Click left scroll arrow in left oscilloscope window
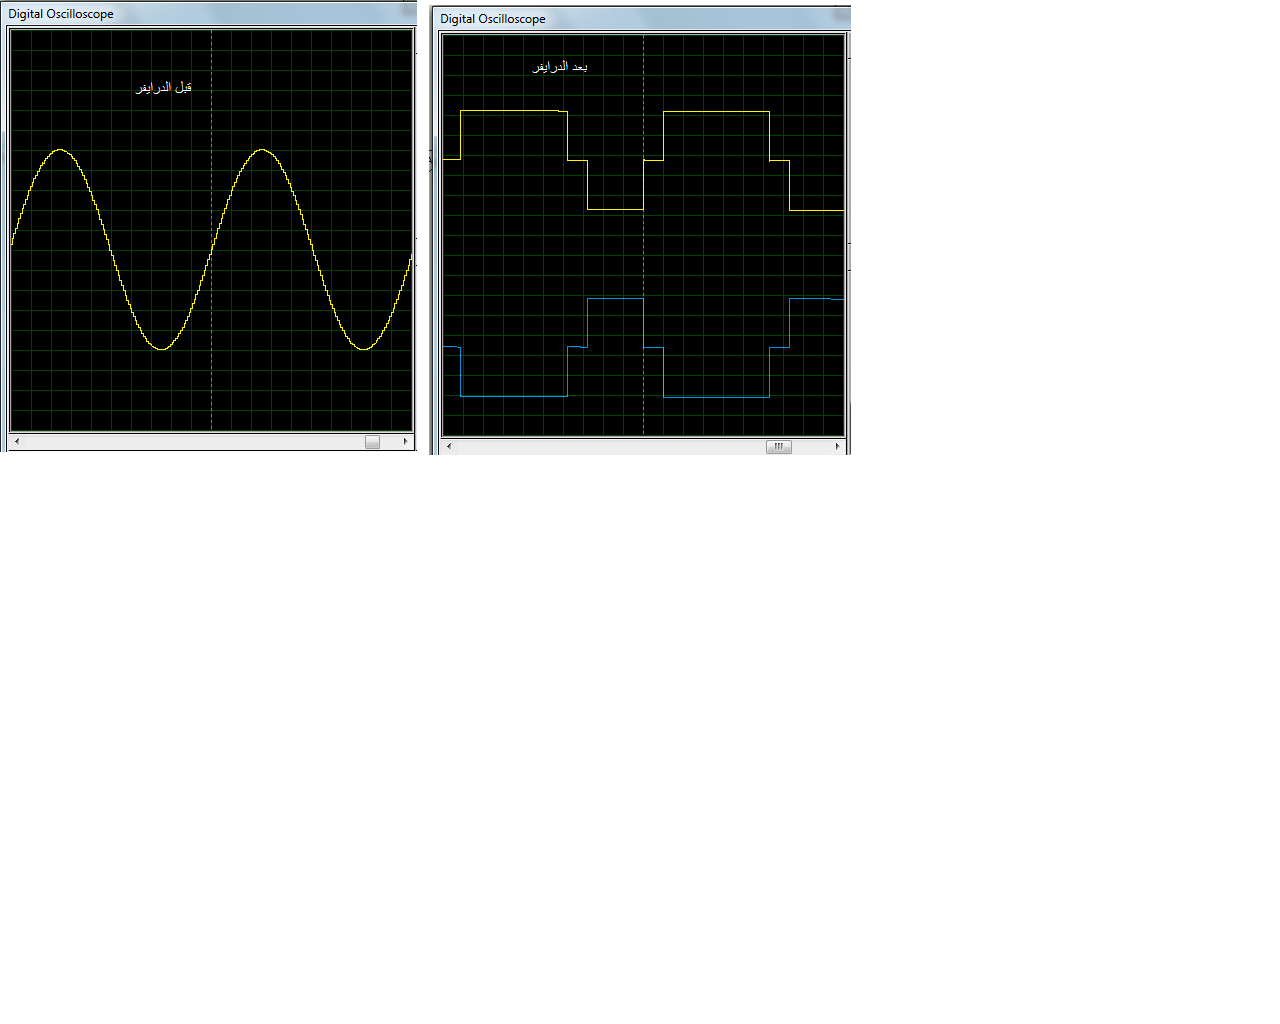This screenshot has width=1280, height=1024. point(17,441)
